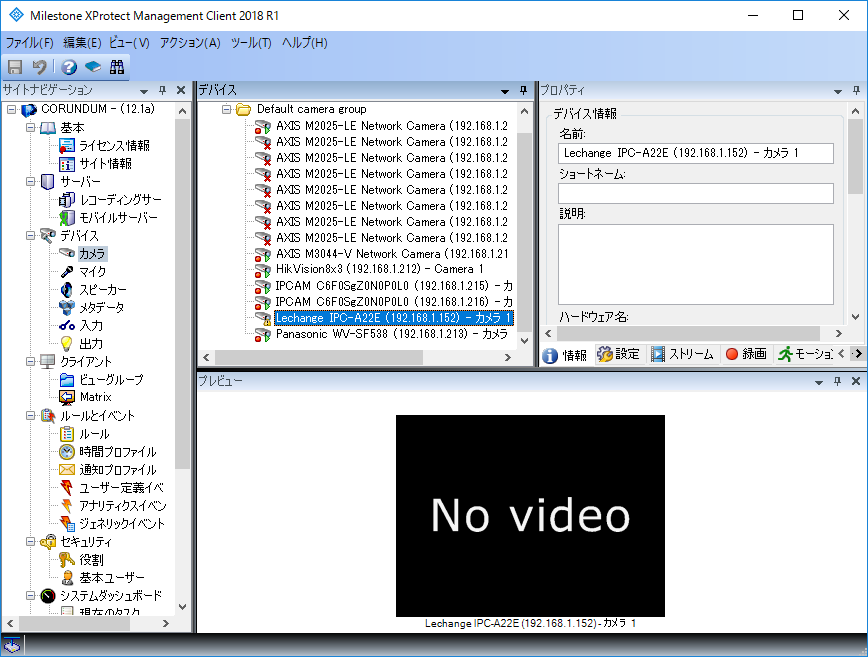Image resolution: width=868 pixels, height=657 pixels.
Task: Collapse the デバイス tree node
Action: pyautogui.click(x=30, y=236)
